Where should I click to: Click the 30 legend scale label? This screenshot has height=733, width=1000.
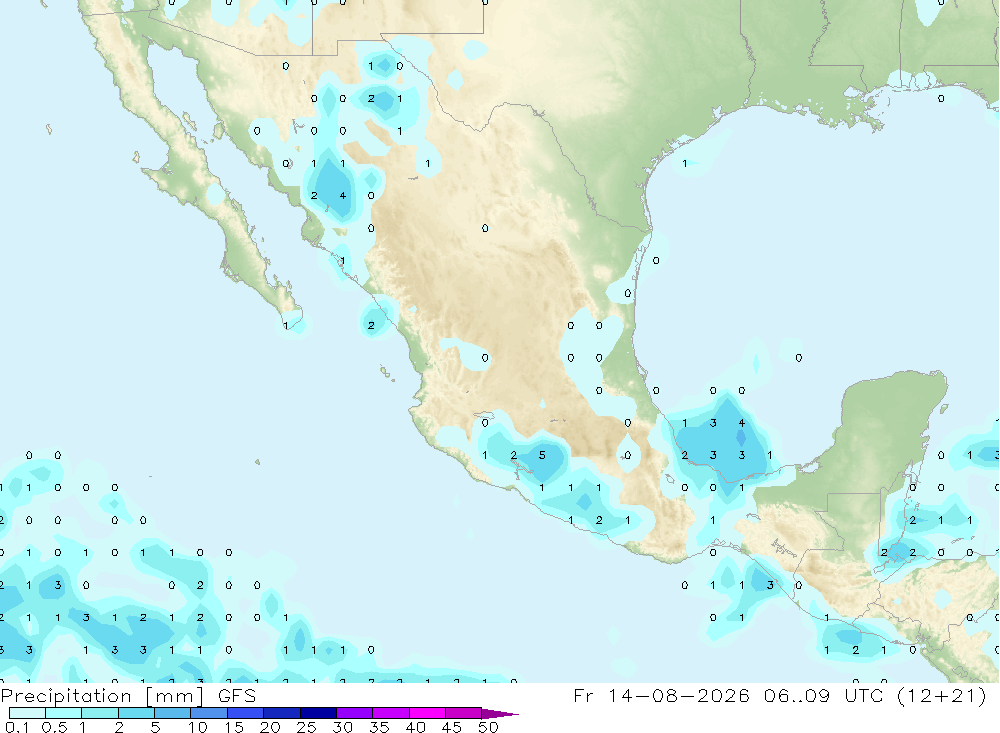[x=342, y=727]
